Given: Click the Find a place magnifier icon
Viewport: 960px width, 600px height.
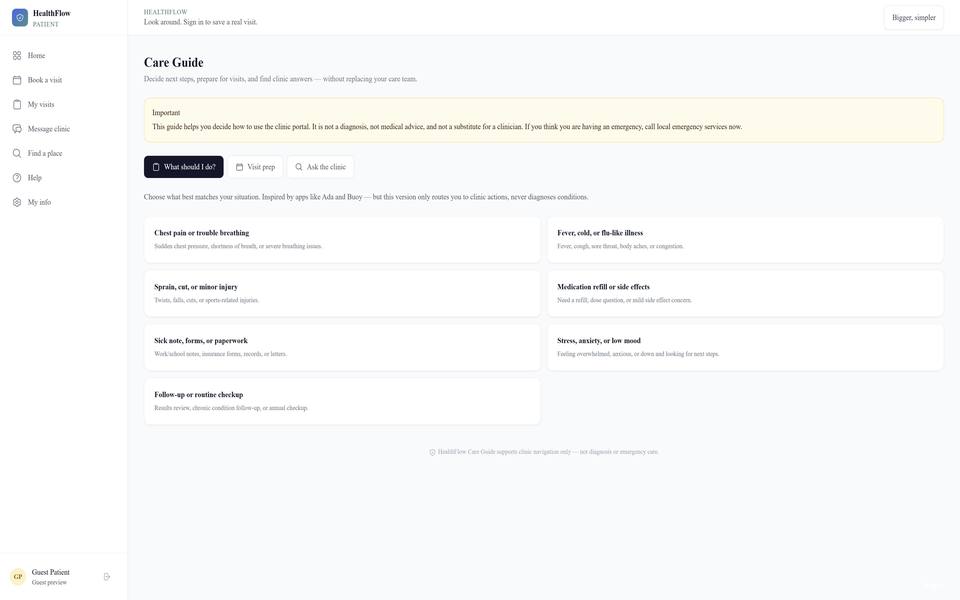Looking at the screenshot, I should point(17,154).
